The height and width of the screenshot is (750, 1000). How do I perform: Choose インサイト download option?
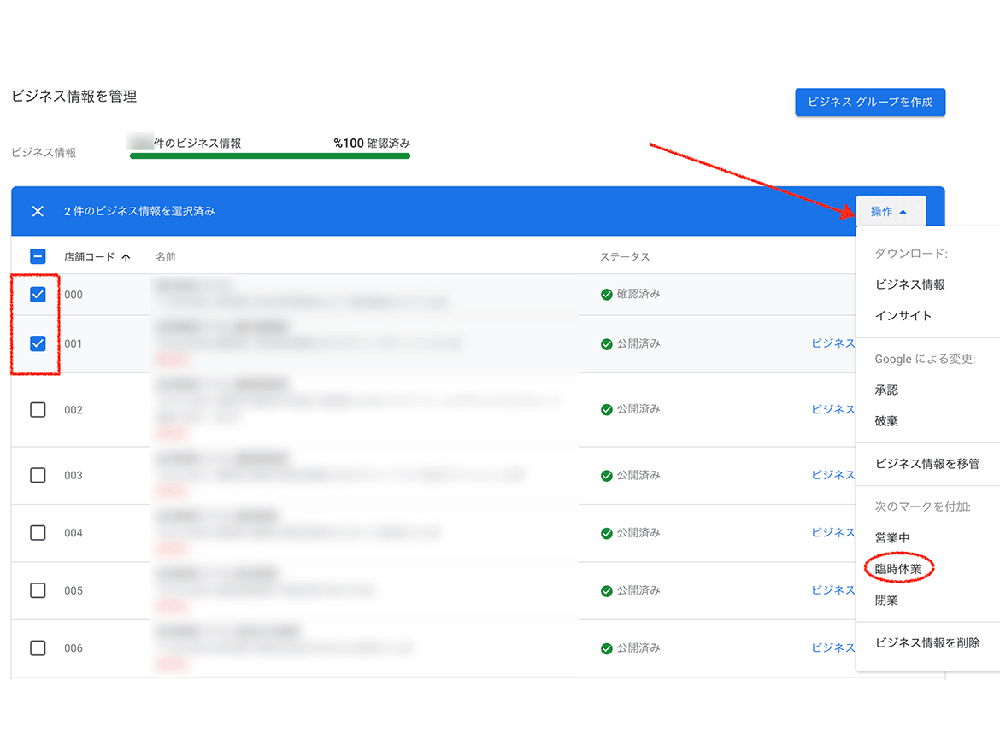tap(903, 315)
